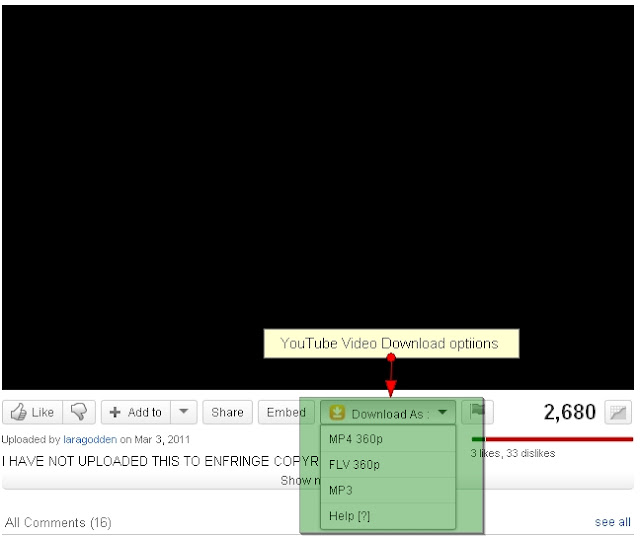Image resolution: width=640 pixels, height=538 pixels.
Task: Click the thumbs-down dislike icon
Action: (79, 412)
